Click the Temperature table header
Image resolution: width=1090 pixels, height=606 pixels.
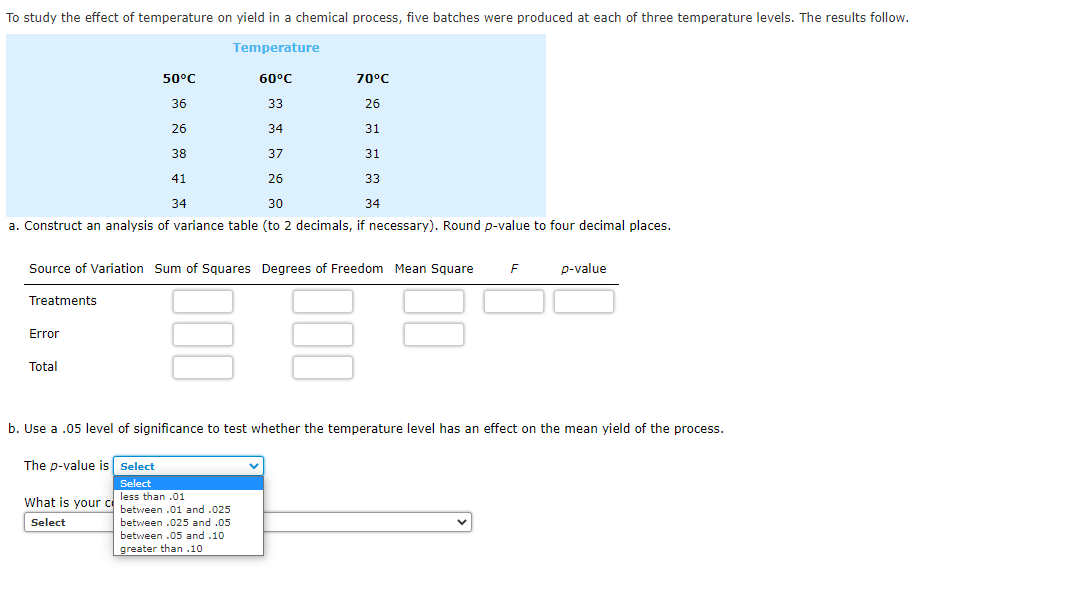pos(276,47)
